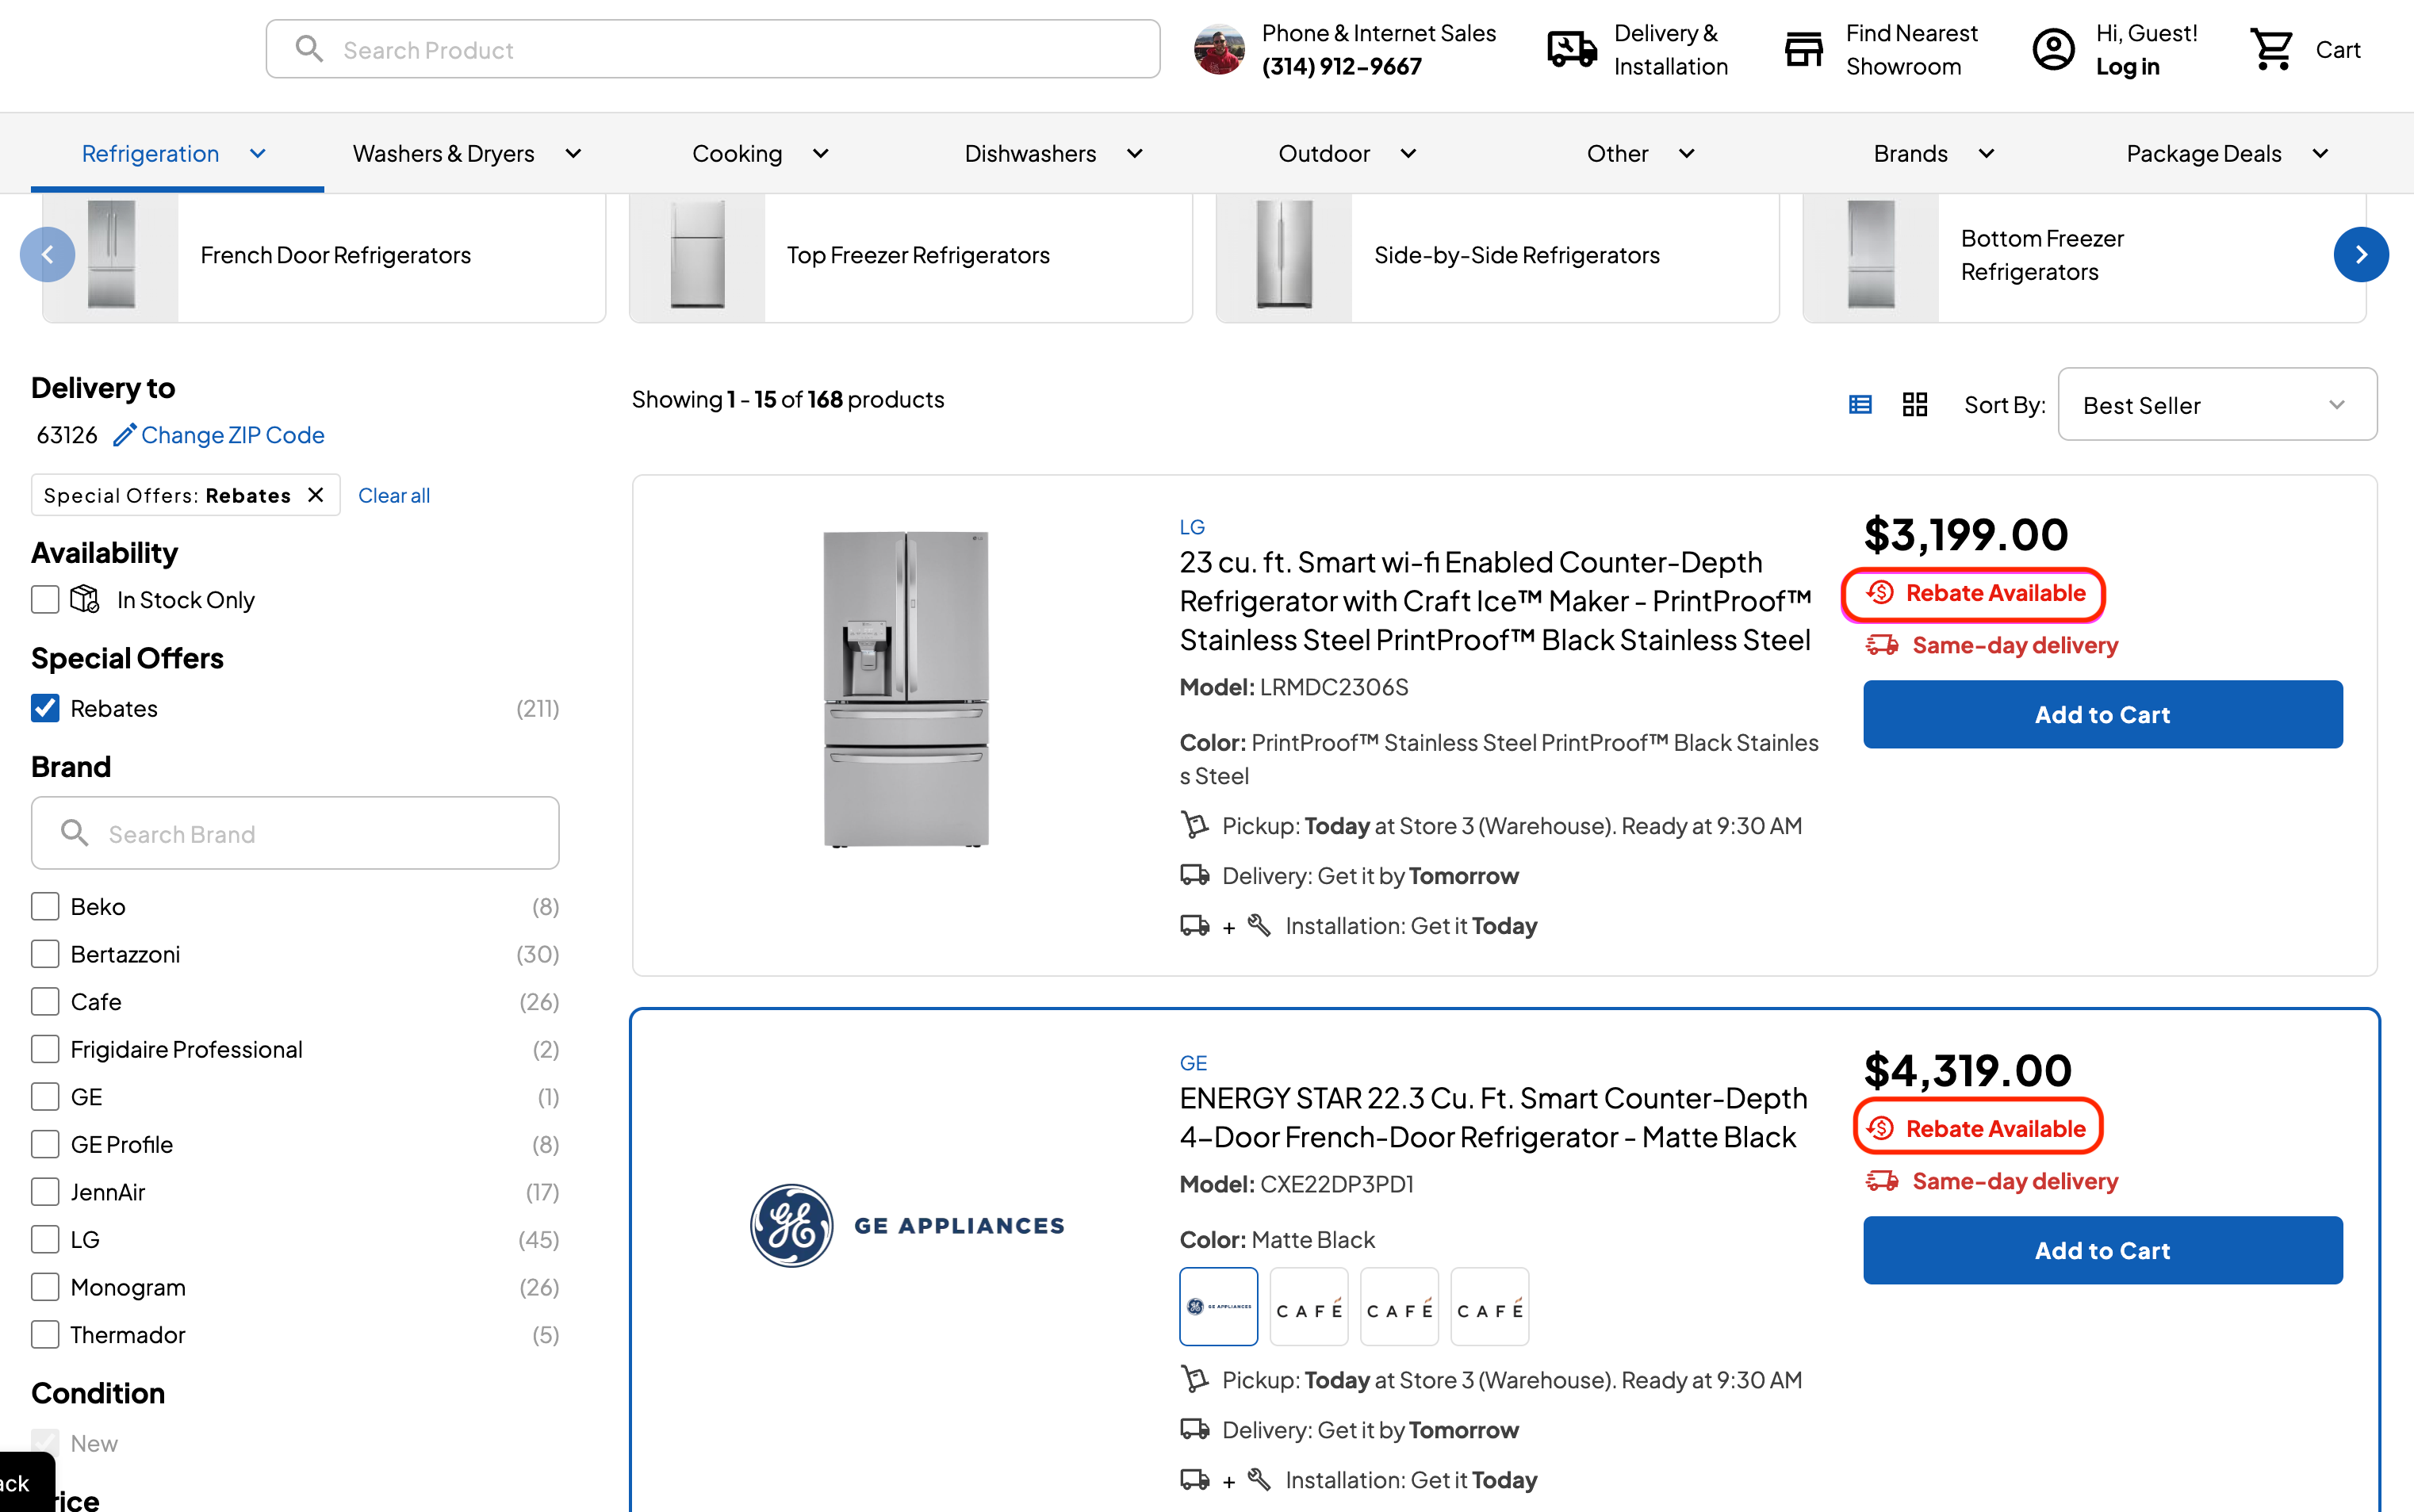Image resolution: width=2414 pixels, height=1512 pixels.
Task: Open the LG refrigerator product image
Action: (x=906, y=689)
